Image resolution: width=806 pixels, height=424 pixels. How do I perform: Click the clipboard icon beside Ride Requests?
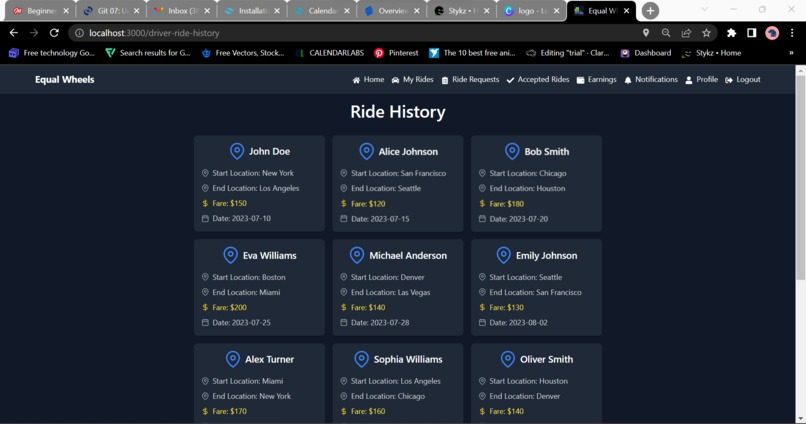pos(445,80)
